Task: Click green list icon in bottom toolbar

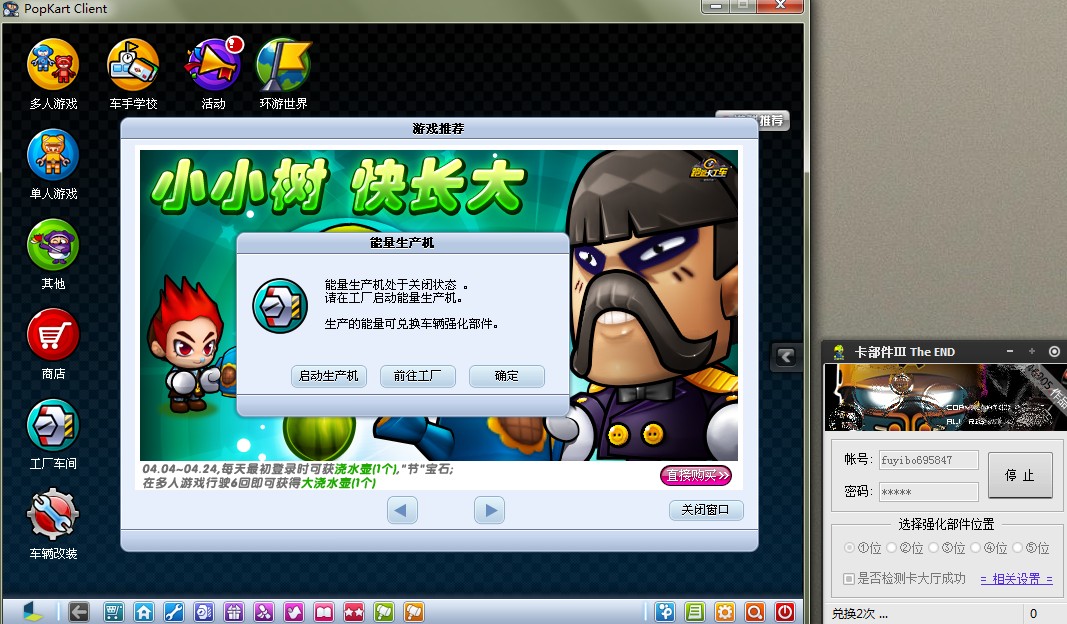Action: (x=695, y=612)
